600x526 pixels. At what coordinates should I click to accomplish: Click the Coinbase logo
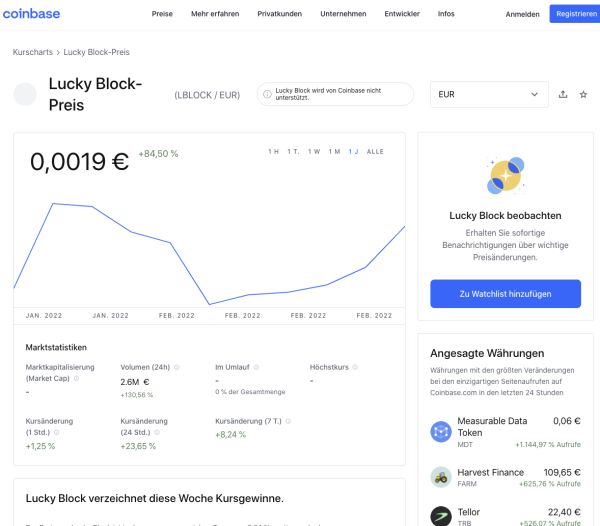tap(31, 14)
